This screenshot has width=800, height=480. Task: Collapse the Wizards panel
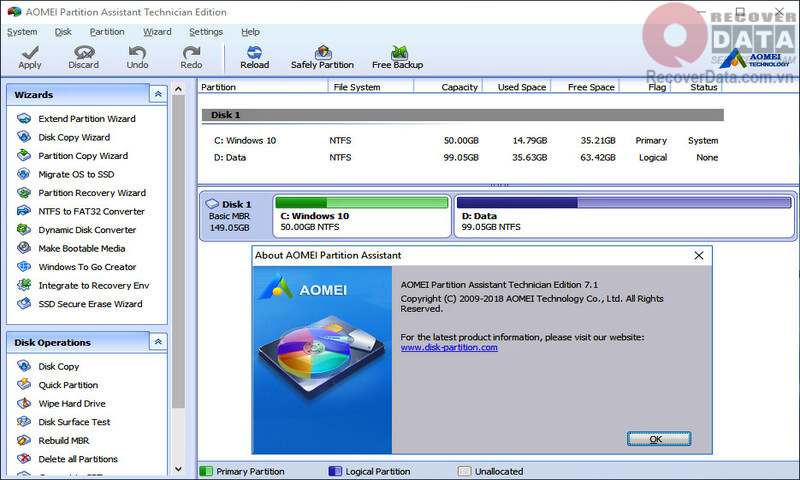tap(158, 94)
